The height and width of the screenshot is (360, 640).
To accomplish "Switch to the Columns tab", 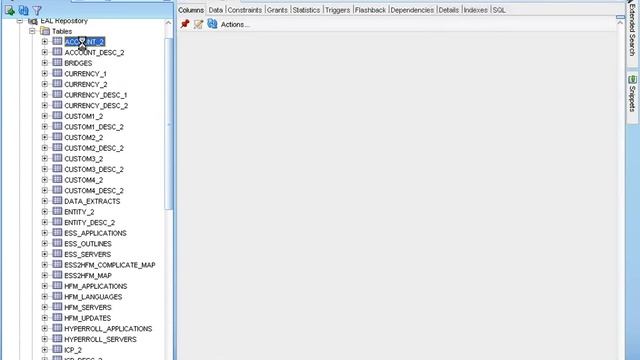I will coord(191,10).
